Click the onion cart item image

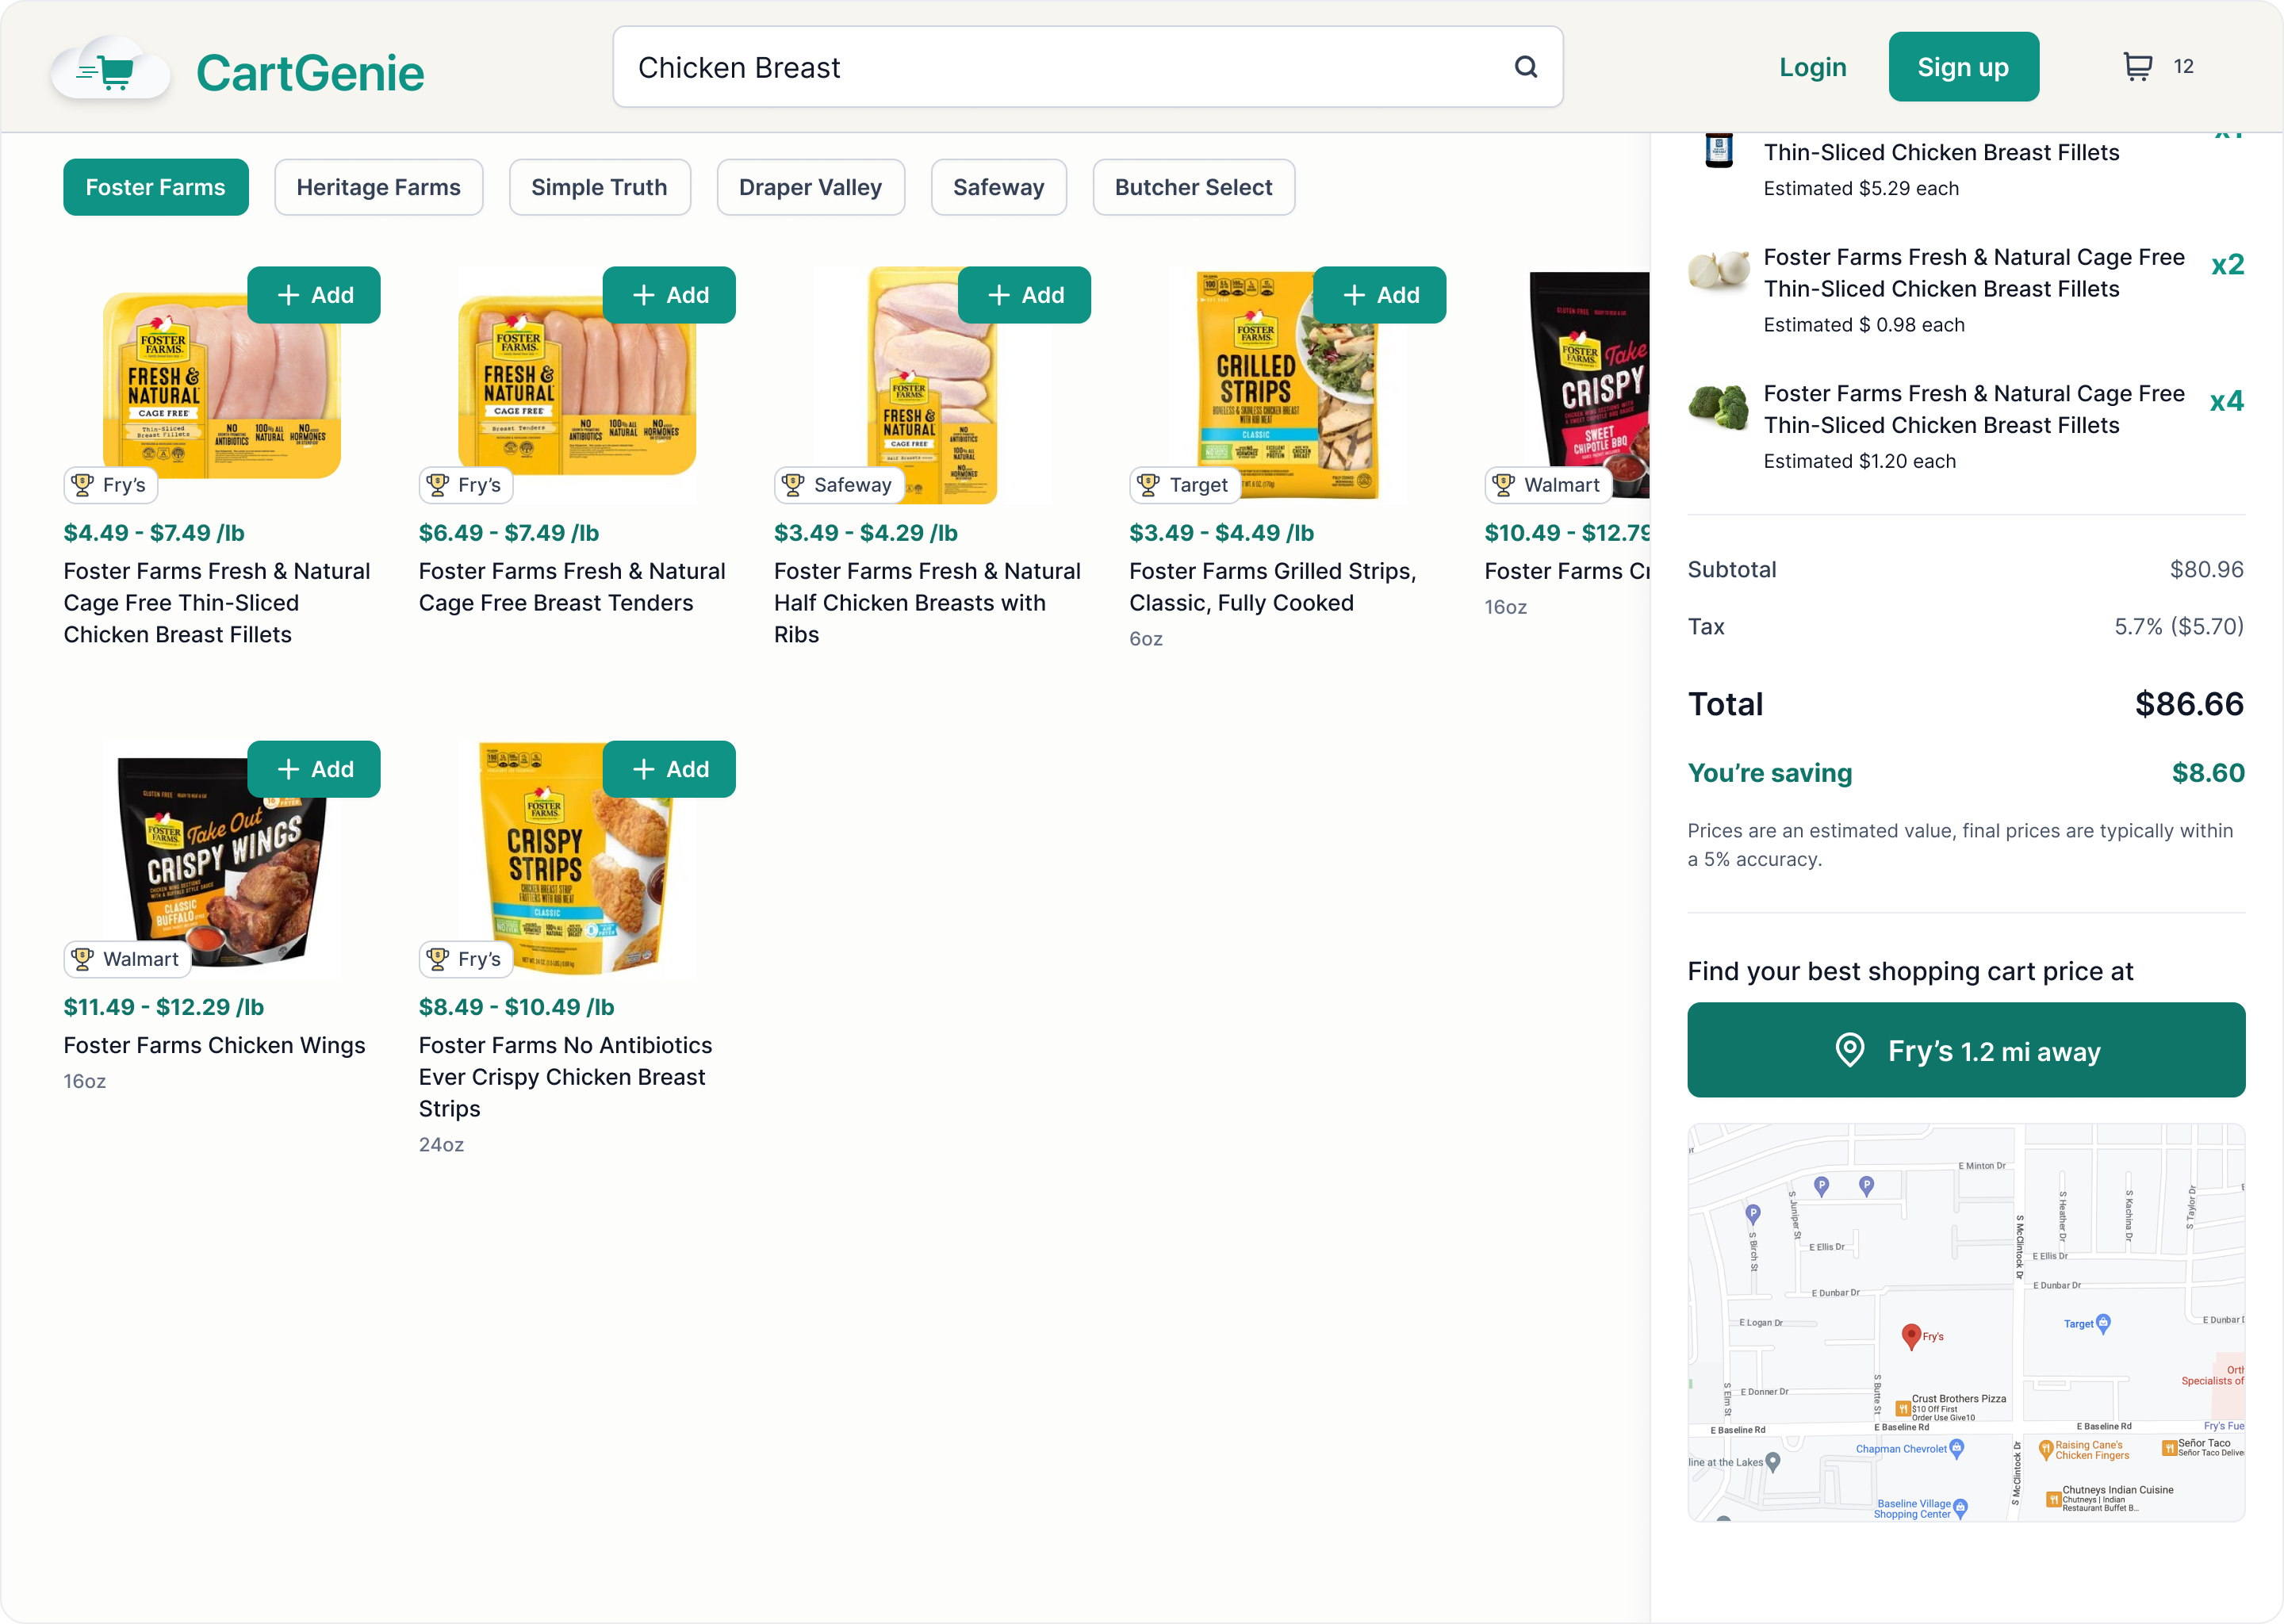pos(1718,270)
